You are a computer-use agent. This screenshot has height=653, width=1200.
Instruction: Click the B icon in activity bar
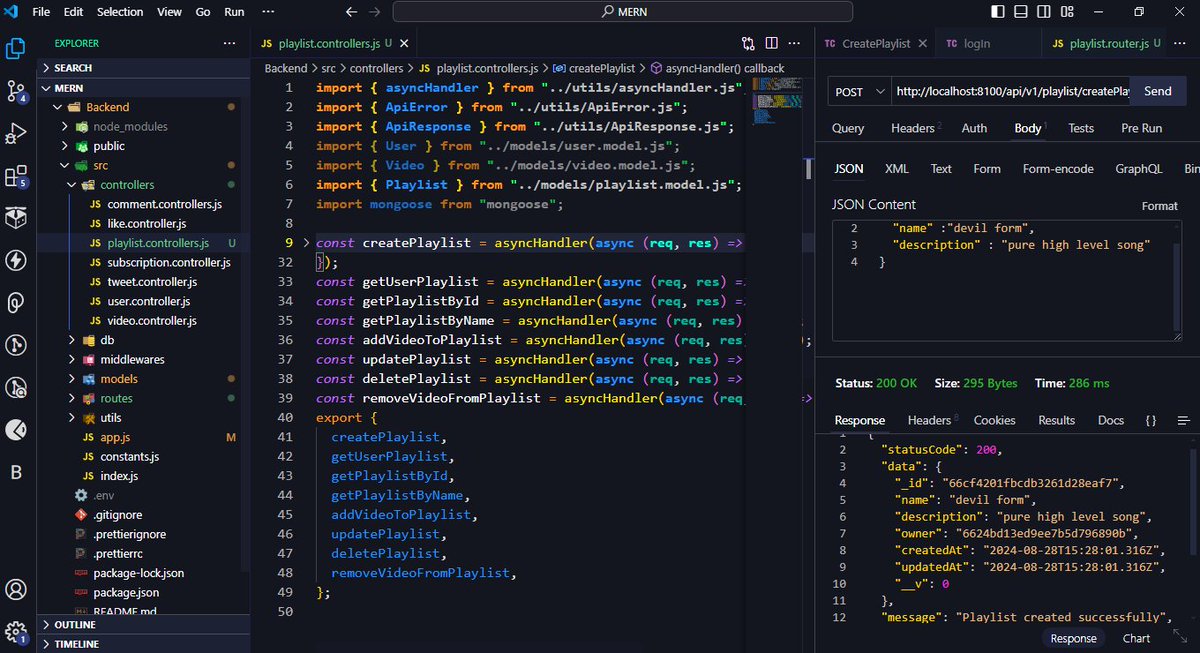click(x=16, y=472)
